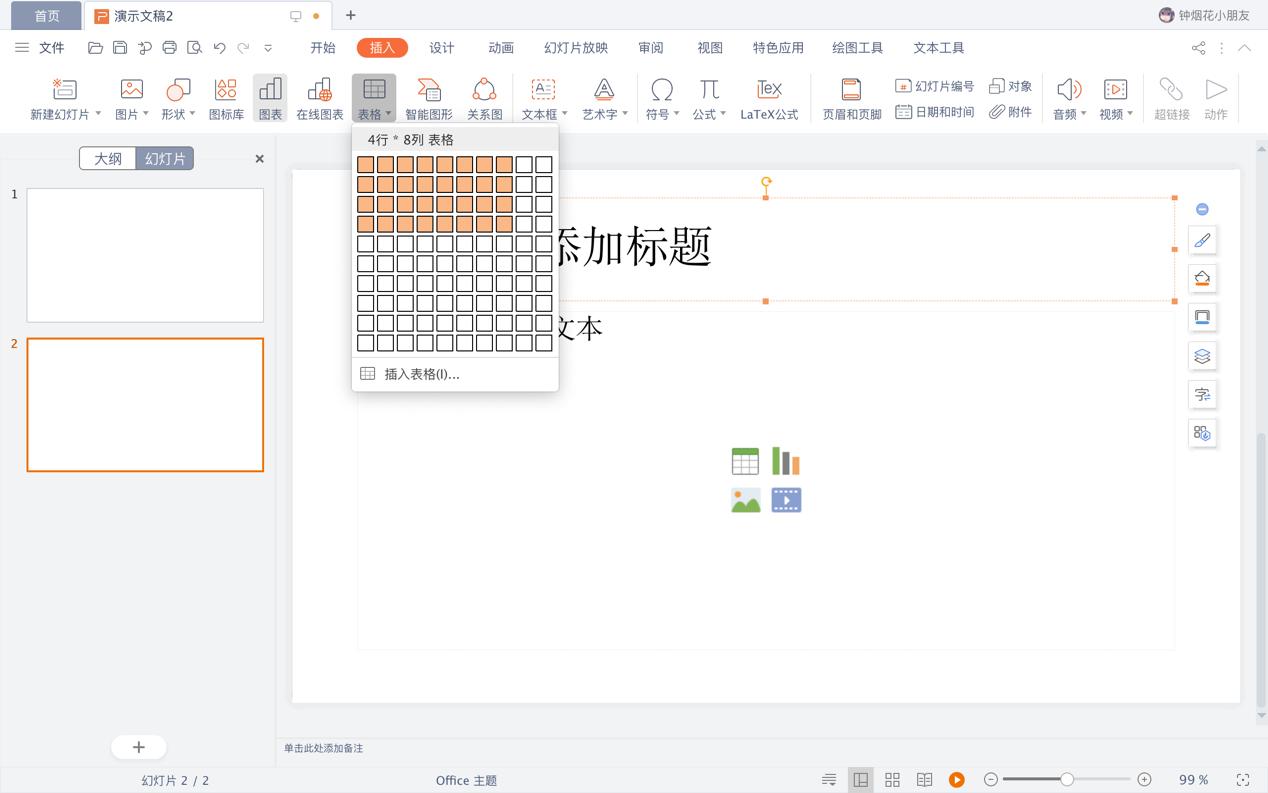Viewport: 1268px width, 793px height.
Task: Switch to the 设计 ribbon tab
Action: [x=442, y=47]
